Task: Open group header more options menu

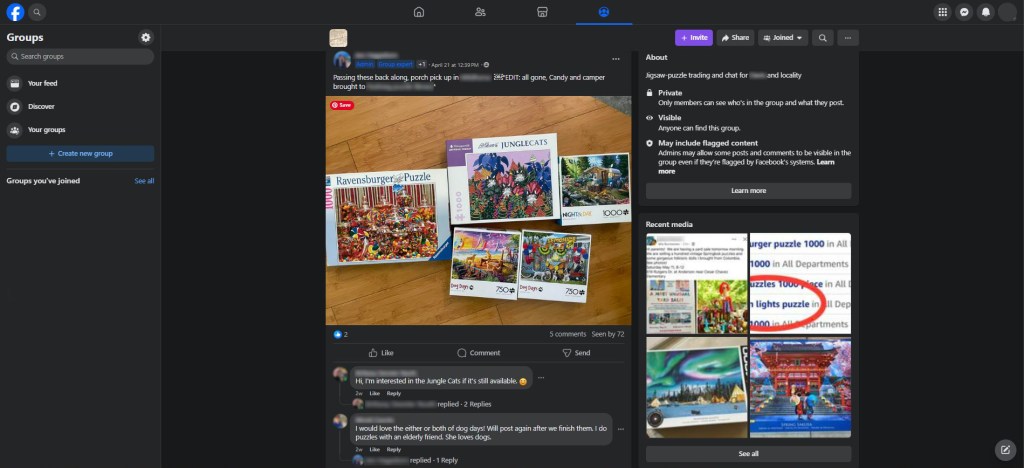Action: [x=848, y=38]
